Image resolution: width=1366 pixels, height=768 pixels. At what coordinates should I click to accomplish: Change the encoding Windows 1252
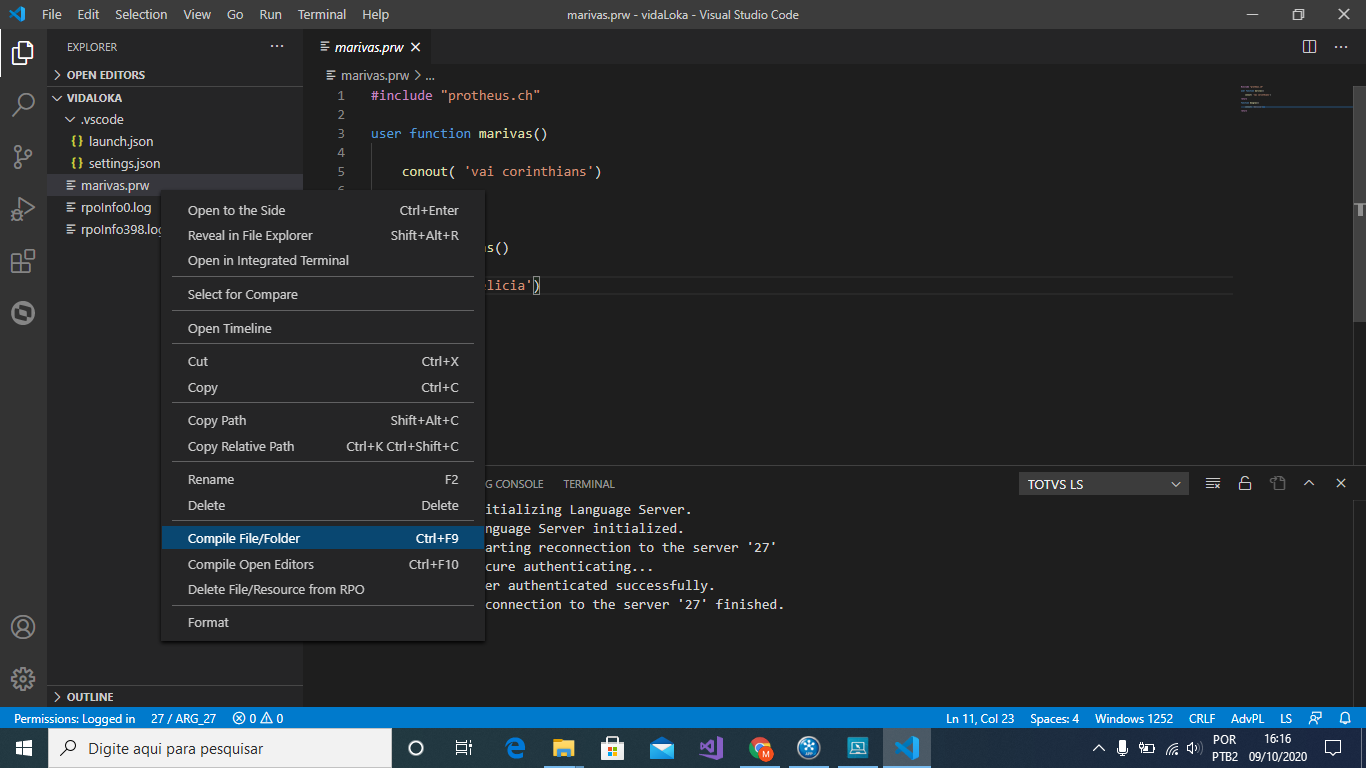click(x=1133, y=718)
